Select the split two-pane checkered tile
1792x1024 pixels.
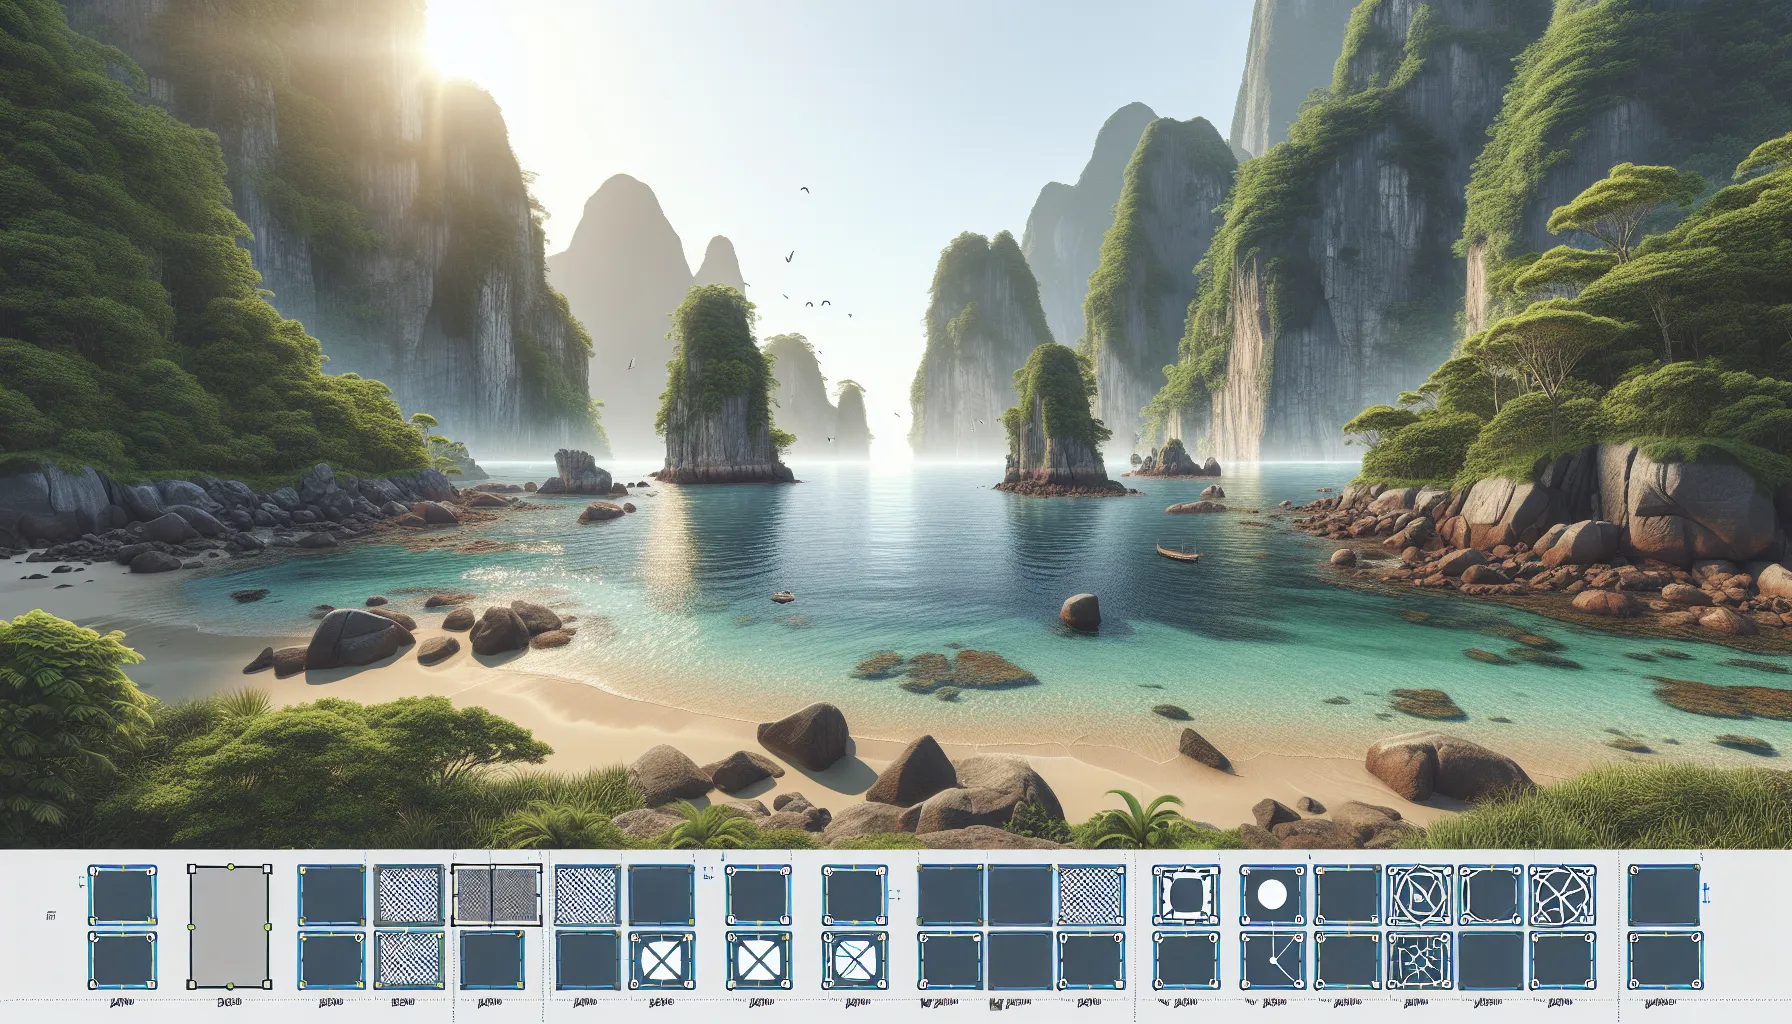(x=497, y=894)
